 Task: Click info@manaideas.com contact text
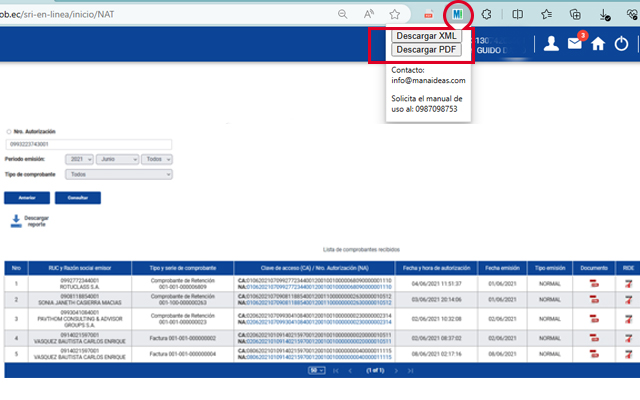[428, 80]
